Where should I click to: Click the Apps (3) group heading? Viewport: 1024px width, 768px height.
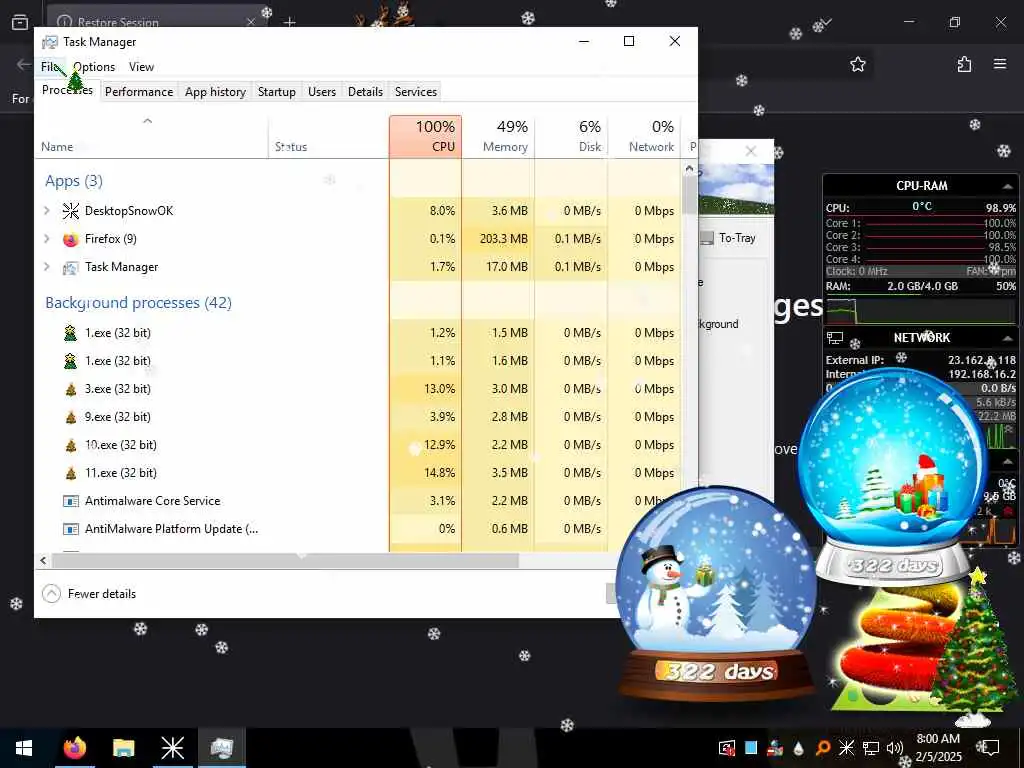pos(74,181)
